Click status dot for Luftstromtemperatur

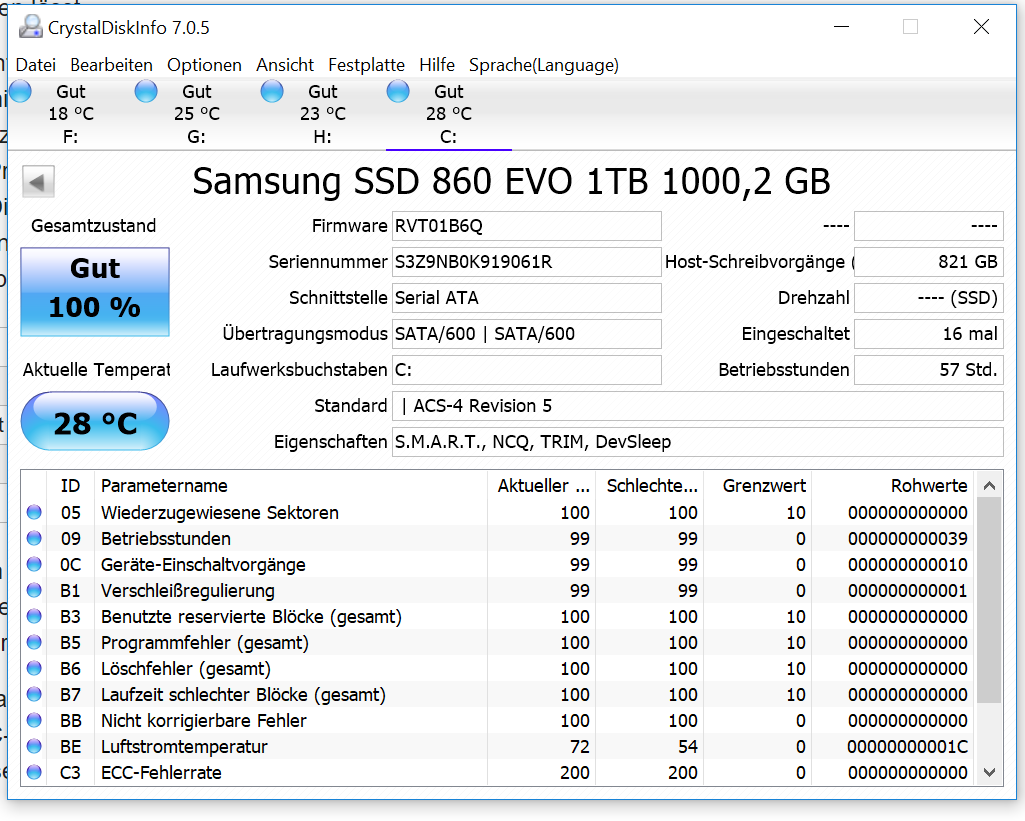(34, 746)
